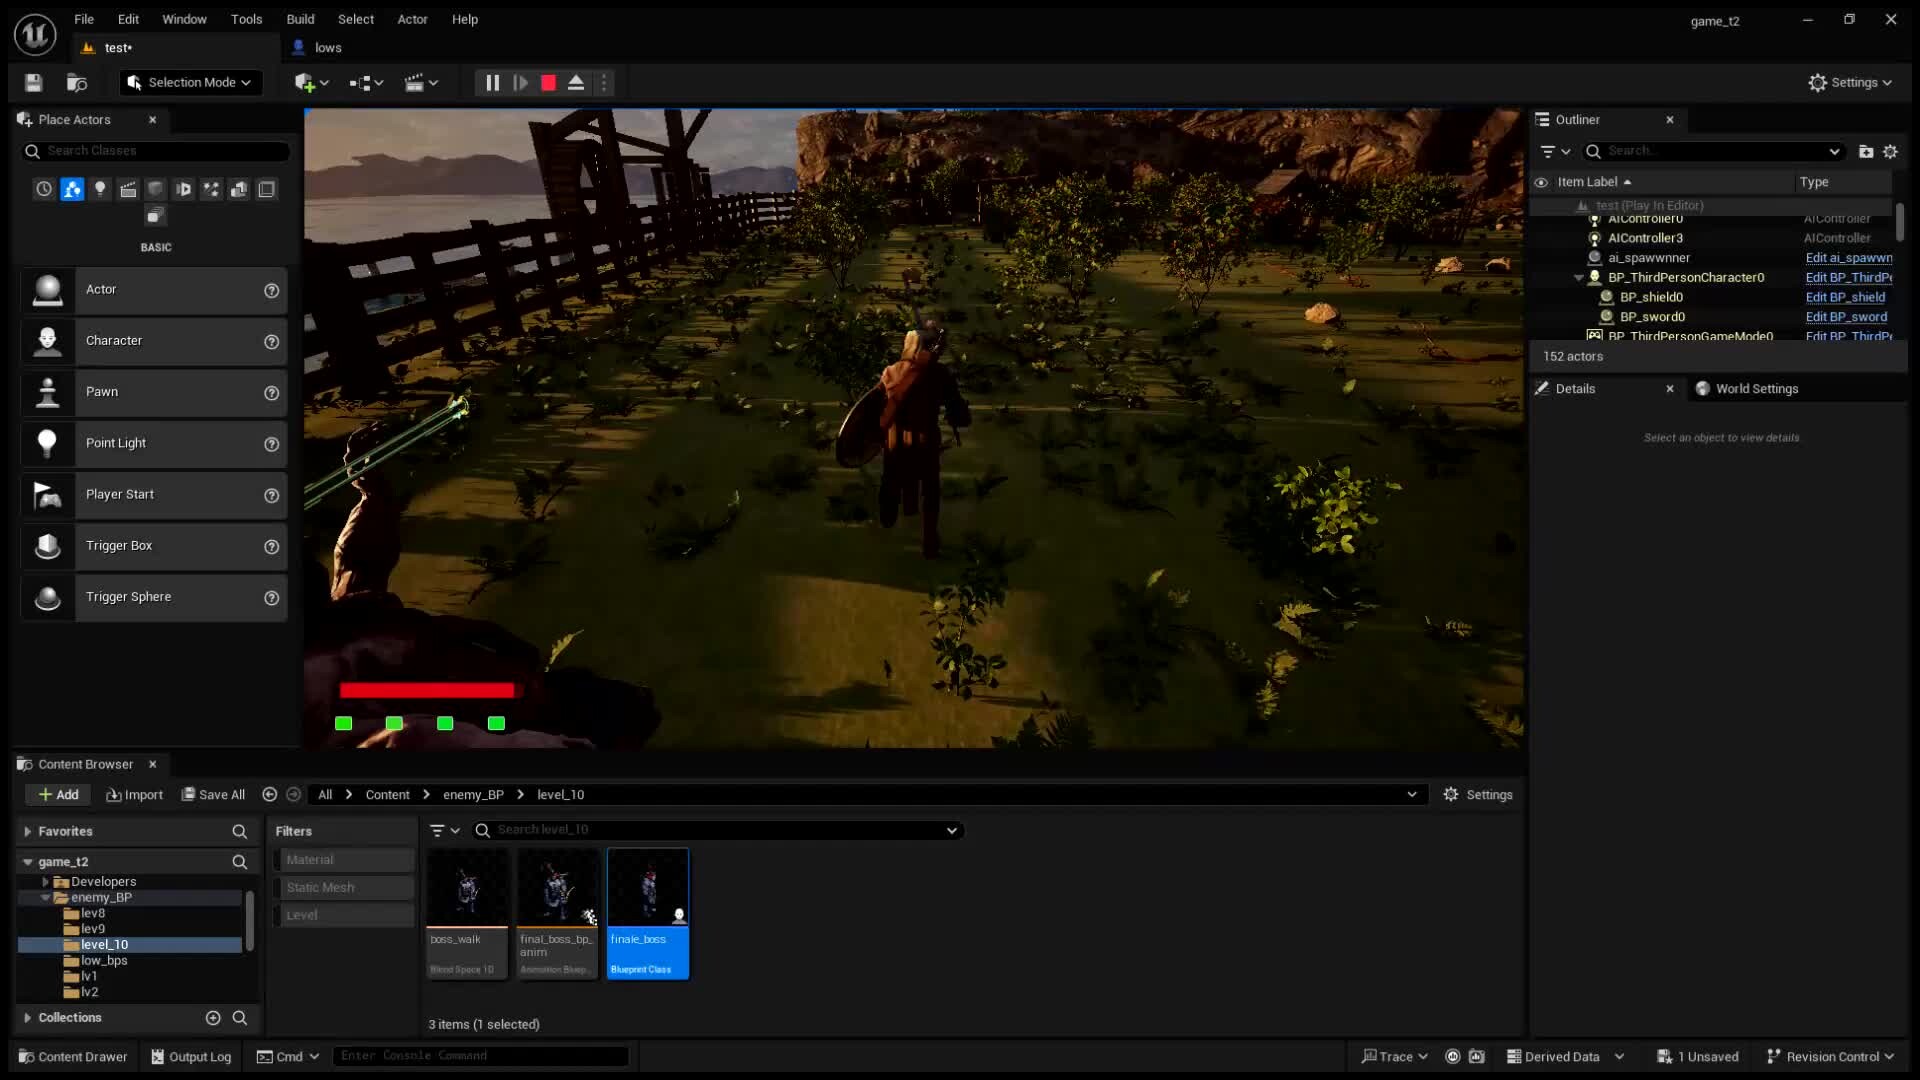This screenshot has height=1080, width=1920.
Task: Switch to the World Settings tab
Action: (x=1758, y=388)
